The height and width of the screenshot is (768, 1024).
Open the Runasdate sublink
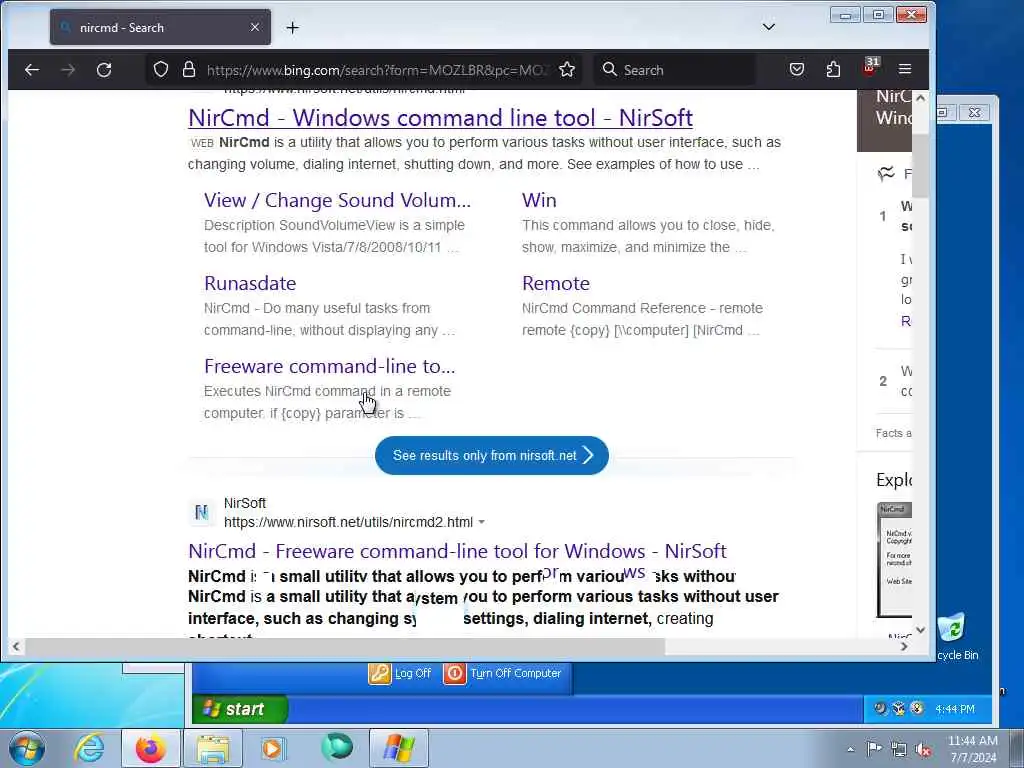tap(249, 283)
